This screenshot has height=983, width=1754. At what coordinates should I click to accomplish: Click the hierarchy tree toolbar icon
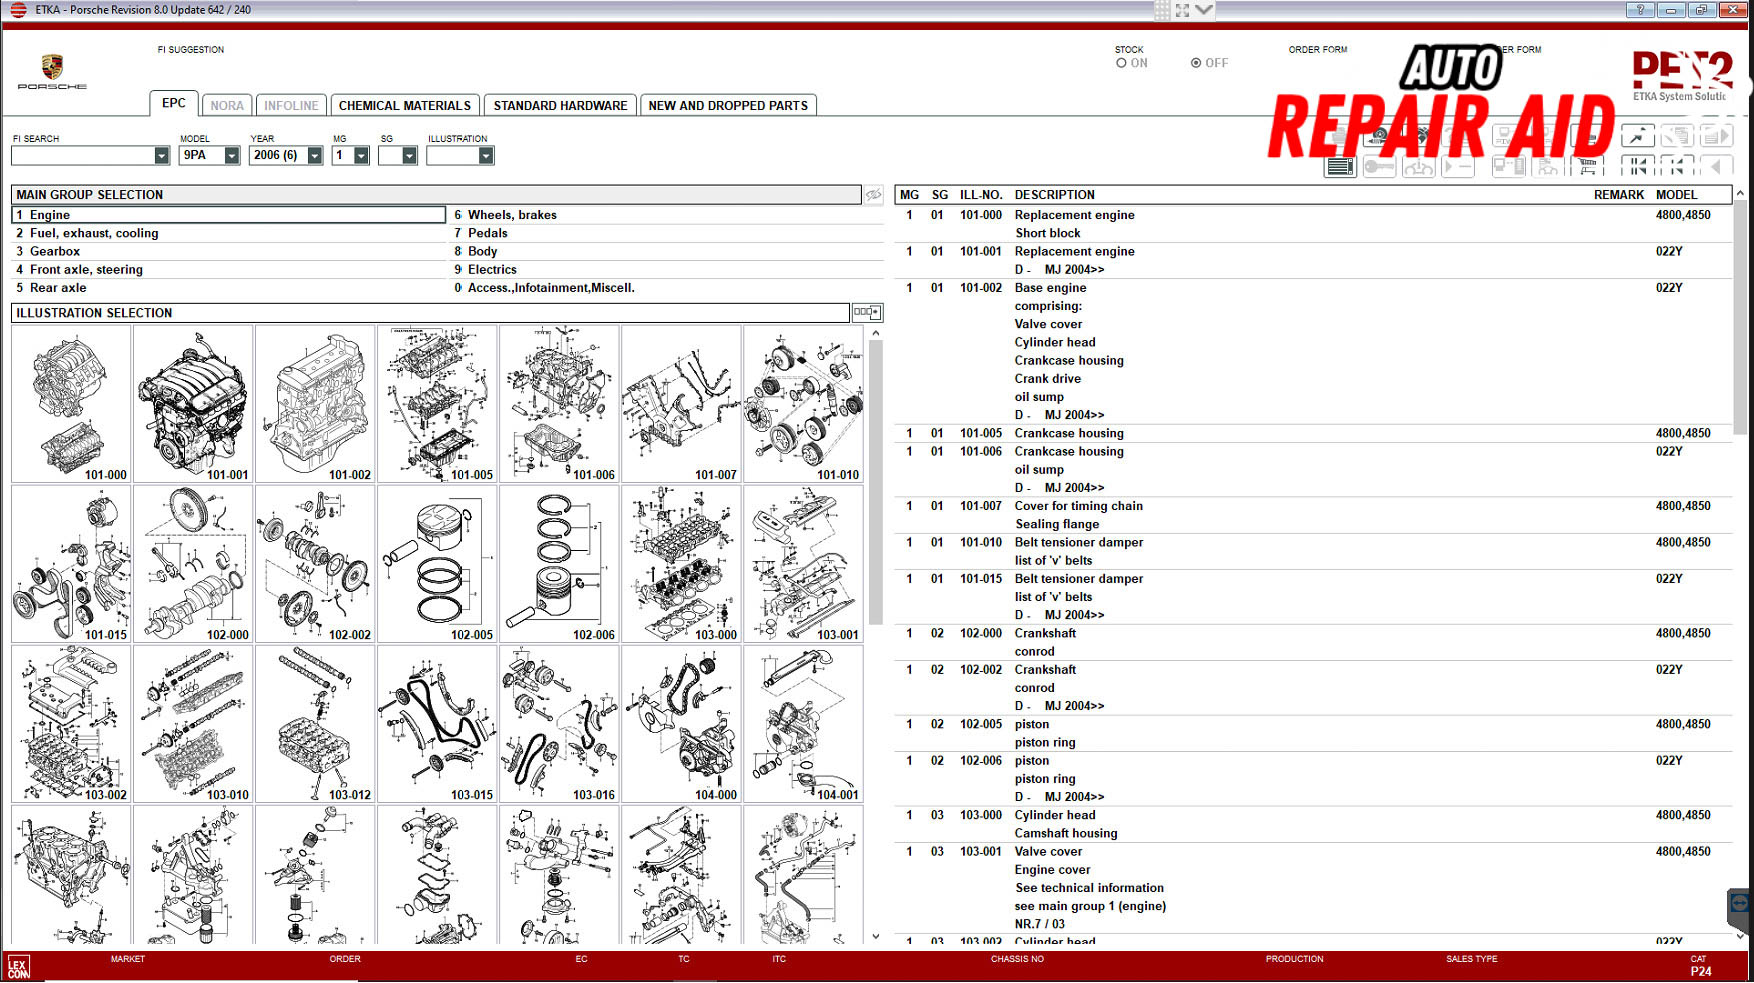(1418, 166)
